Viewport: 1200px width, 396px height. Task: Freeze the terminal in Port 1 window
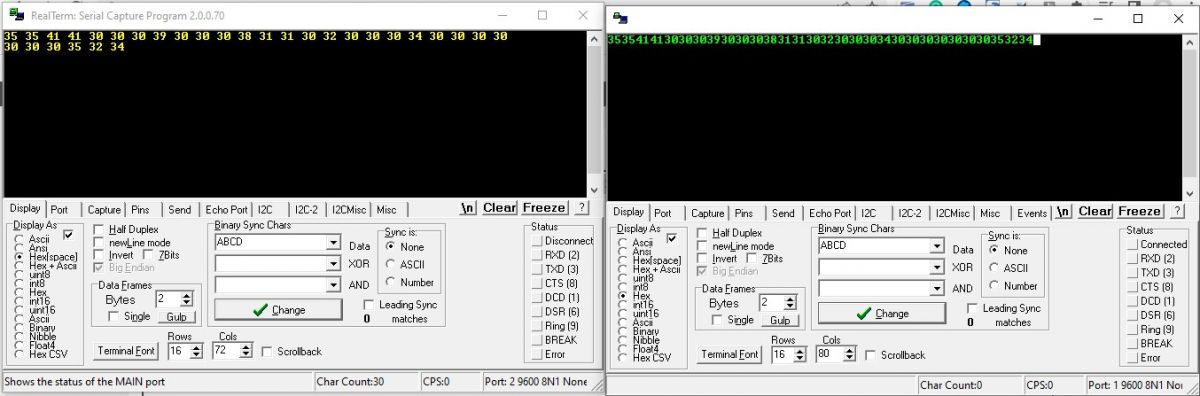[1140, 211]
